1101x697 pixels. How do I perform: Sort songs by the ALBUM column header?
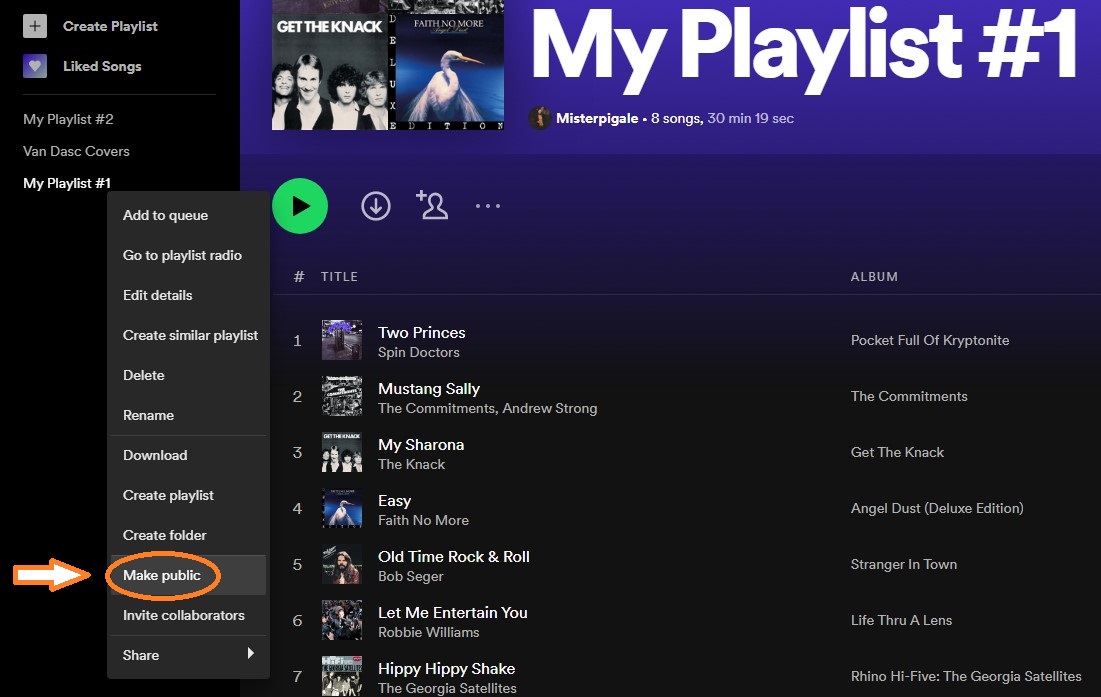point(874,277)
